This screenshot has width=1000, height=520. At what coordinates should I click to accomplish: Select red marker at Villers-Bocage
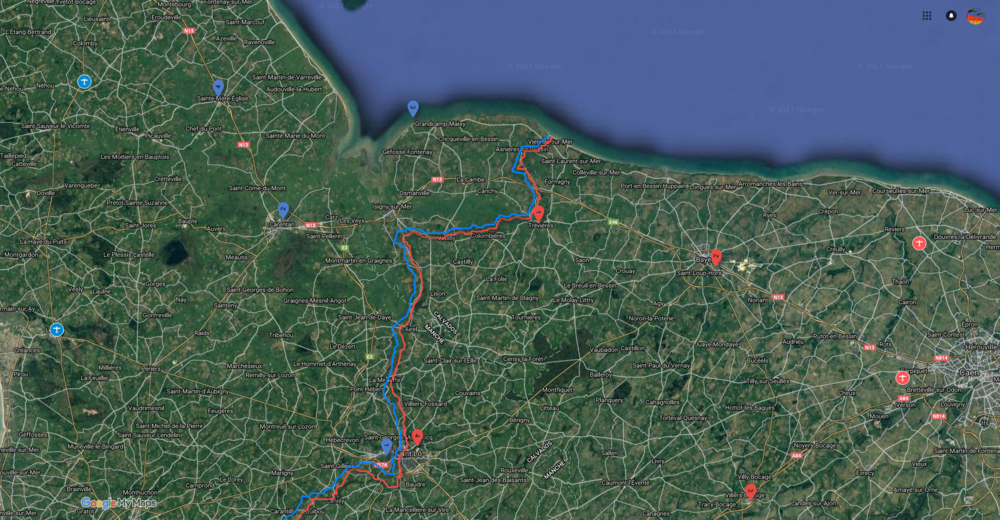tap(751, 492)
